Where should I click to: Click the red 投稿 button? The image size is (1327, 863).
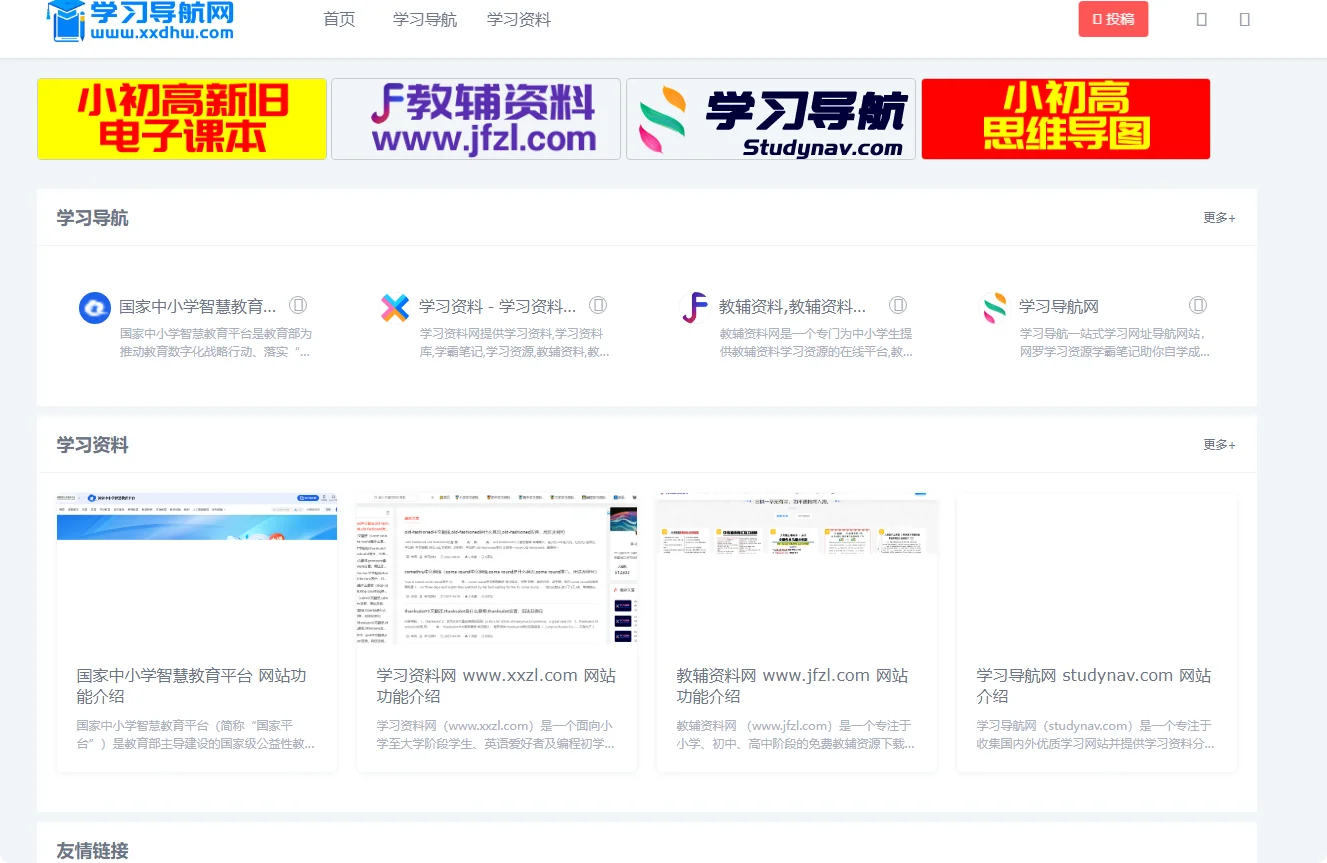point(1113,18)
